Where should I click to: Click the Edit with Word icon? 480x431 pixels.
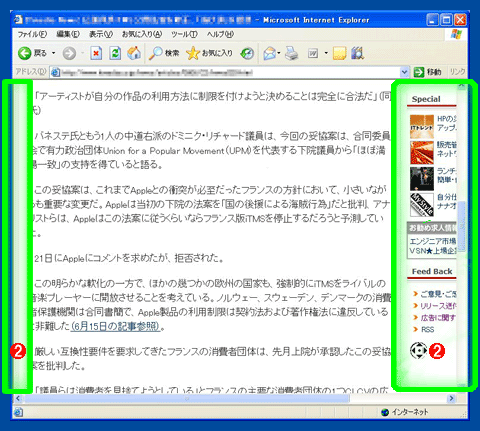click(x=313, y=53)
